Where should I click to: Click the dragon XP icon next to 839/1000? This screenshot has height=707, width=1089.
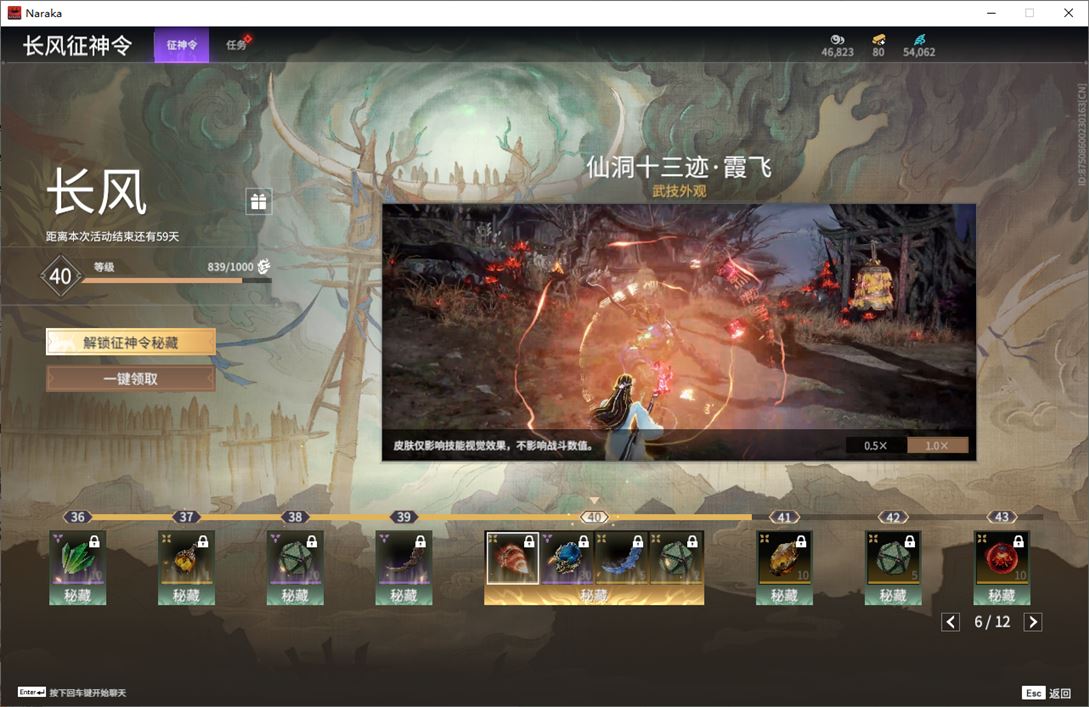[x=264, y=266]
